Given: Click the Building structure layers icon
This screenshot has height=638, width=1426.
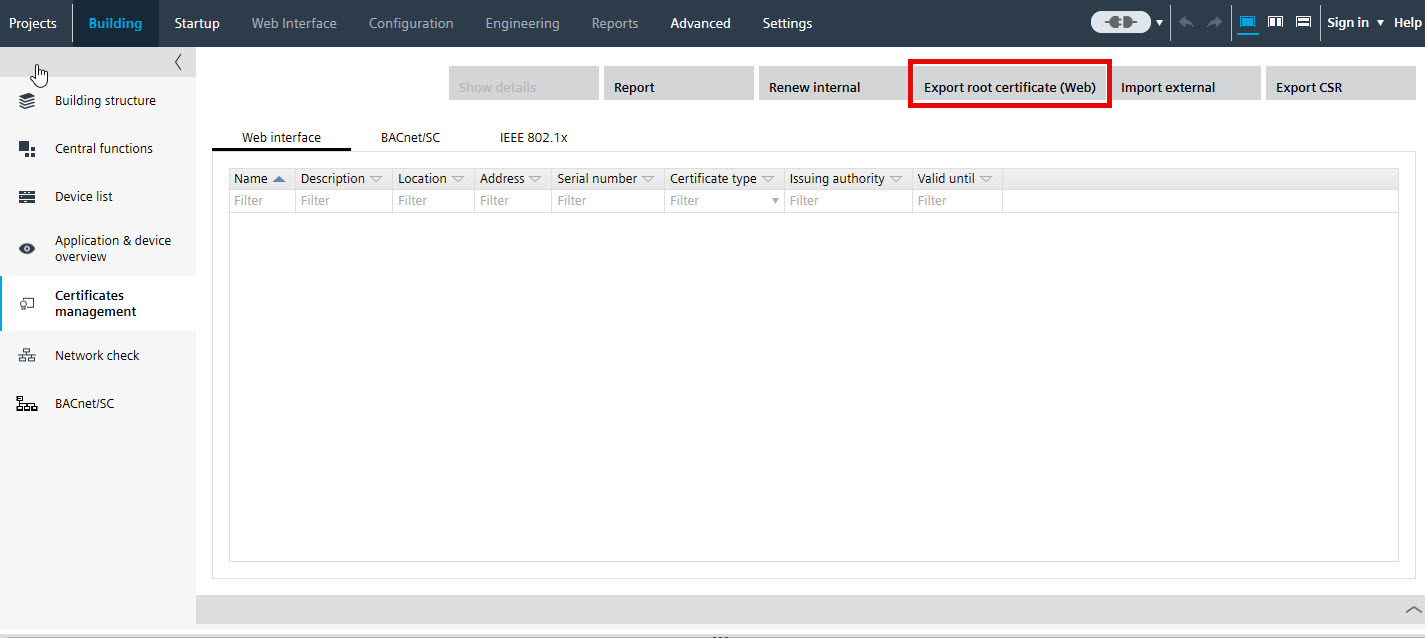Looking at the screenshot, I should pos(27,101).
